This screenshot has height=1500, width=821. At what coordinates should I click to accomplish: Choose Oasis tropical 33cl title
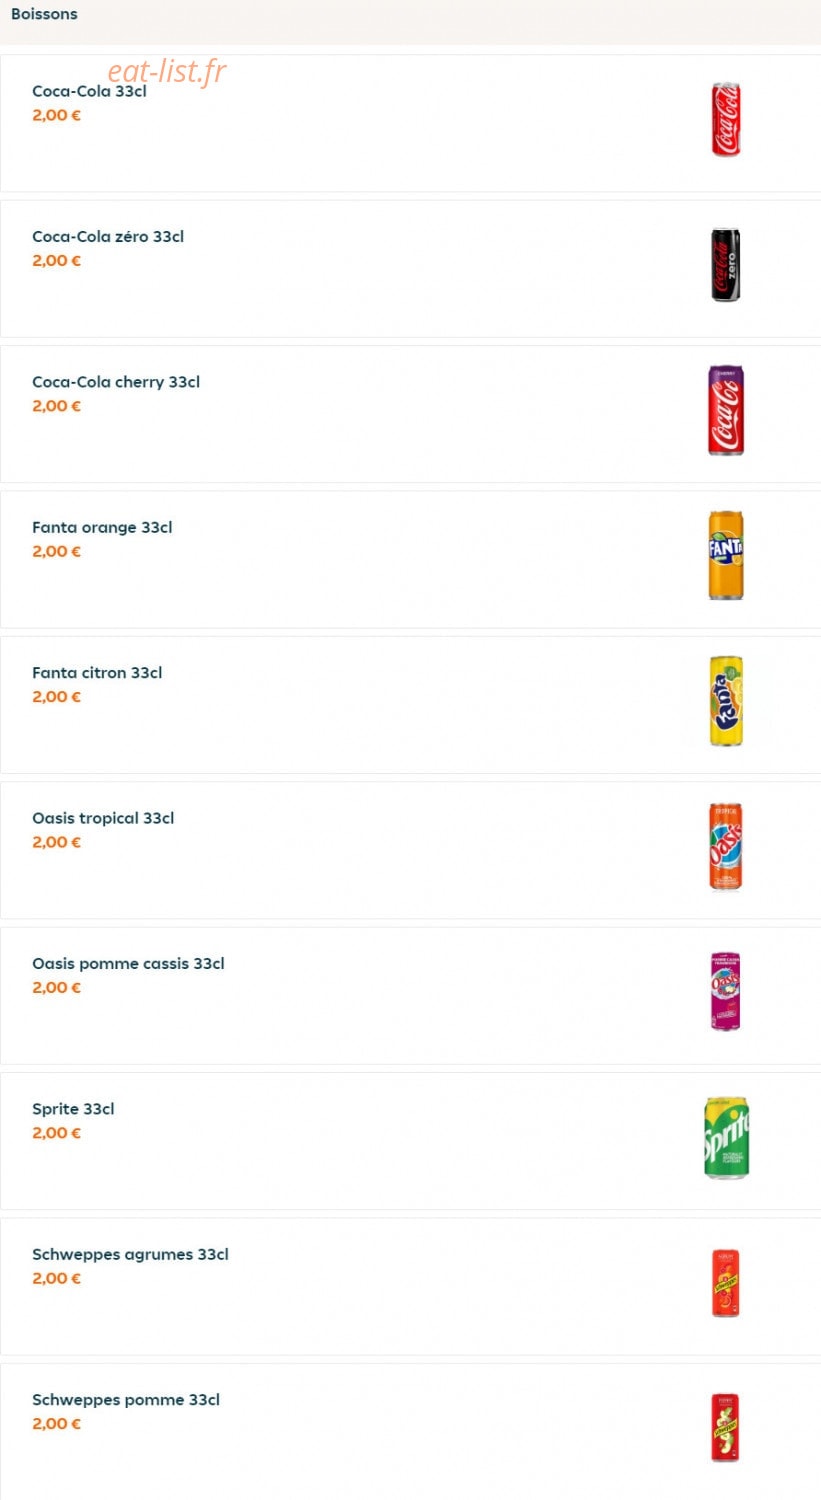pyautogui.click(x=103, y=818)
